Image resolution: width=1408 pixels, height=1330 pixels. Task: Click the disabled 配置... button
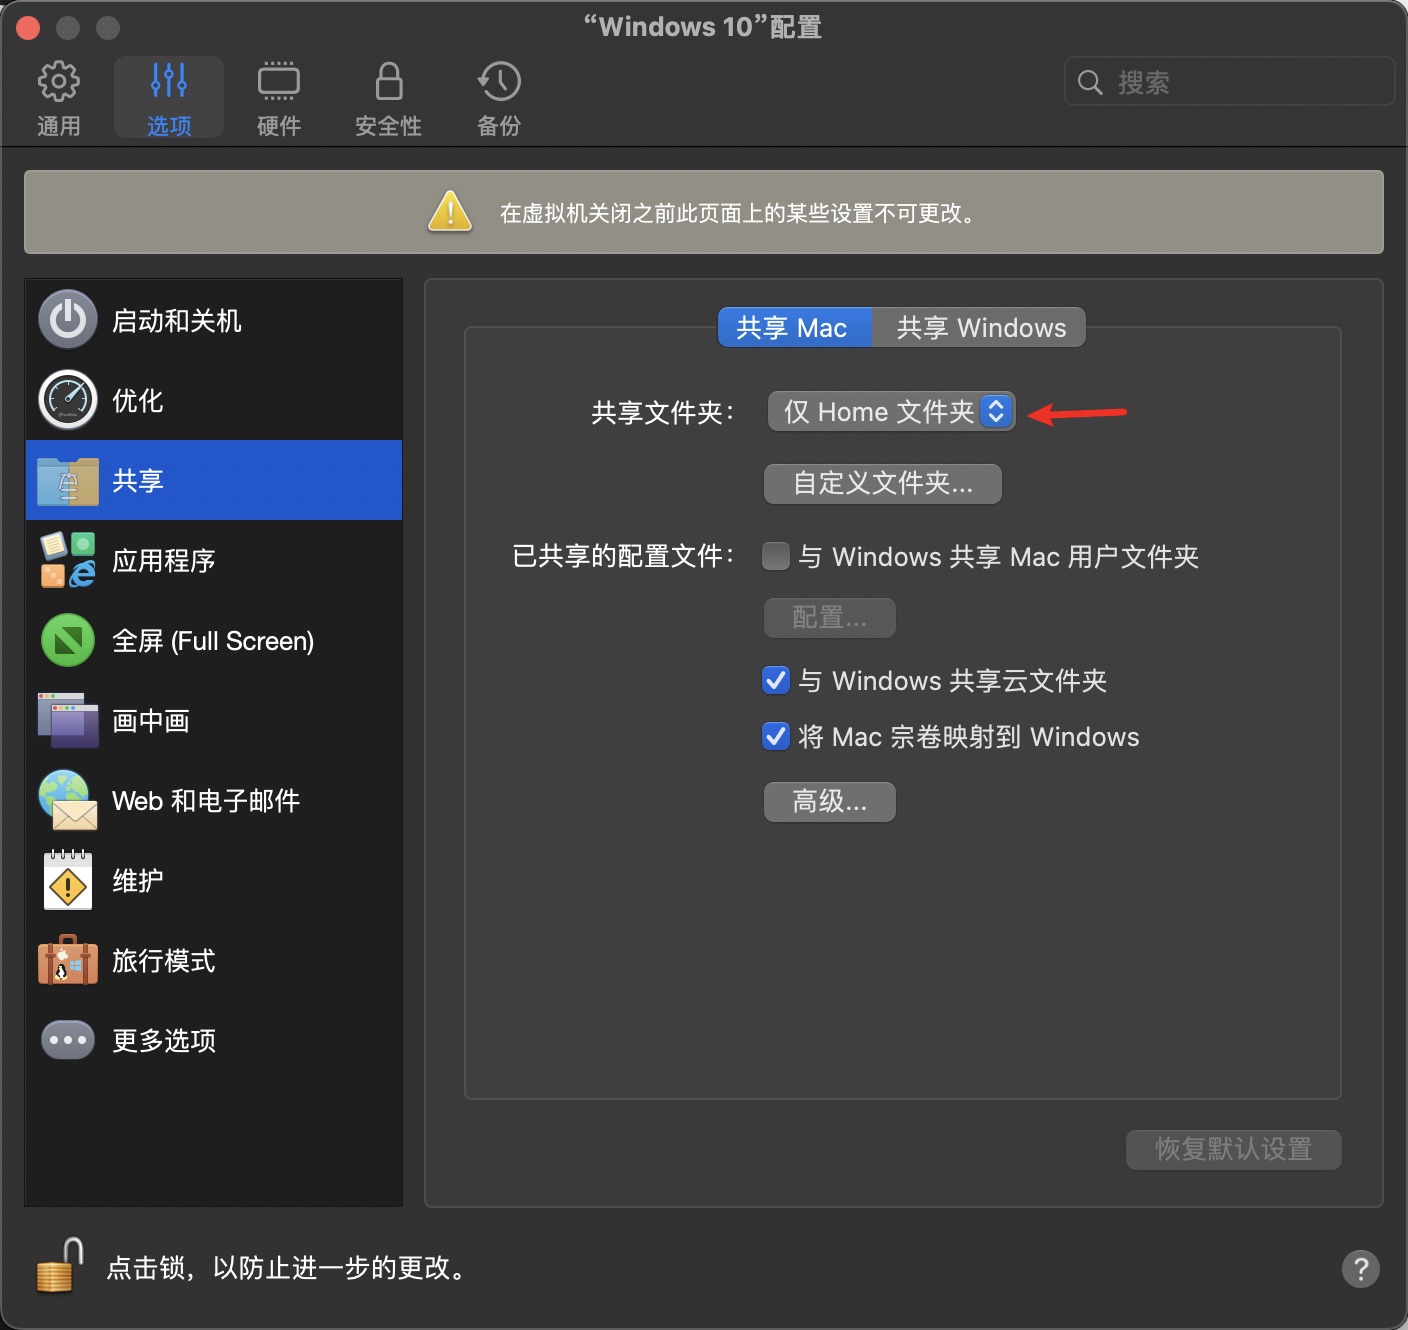pyautogui.click(x=829, y=618)
